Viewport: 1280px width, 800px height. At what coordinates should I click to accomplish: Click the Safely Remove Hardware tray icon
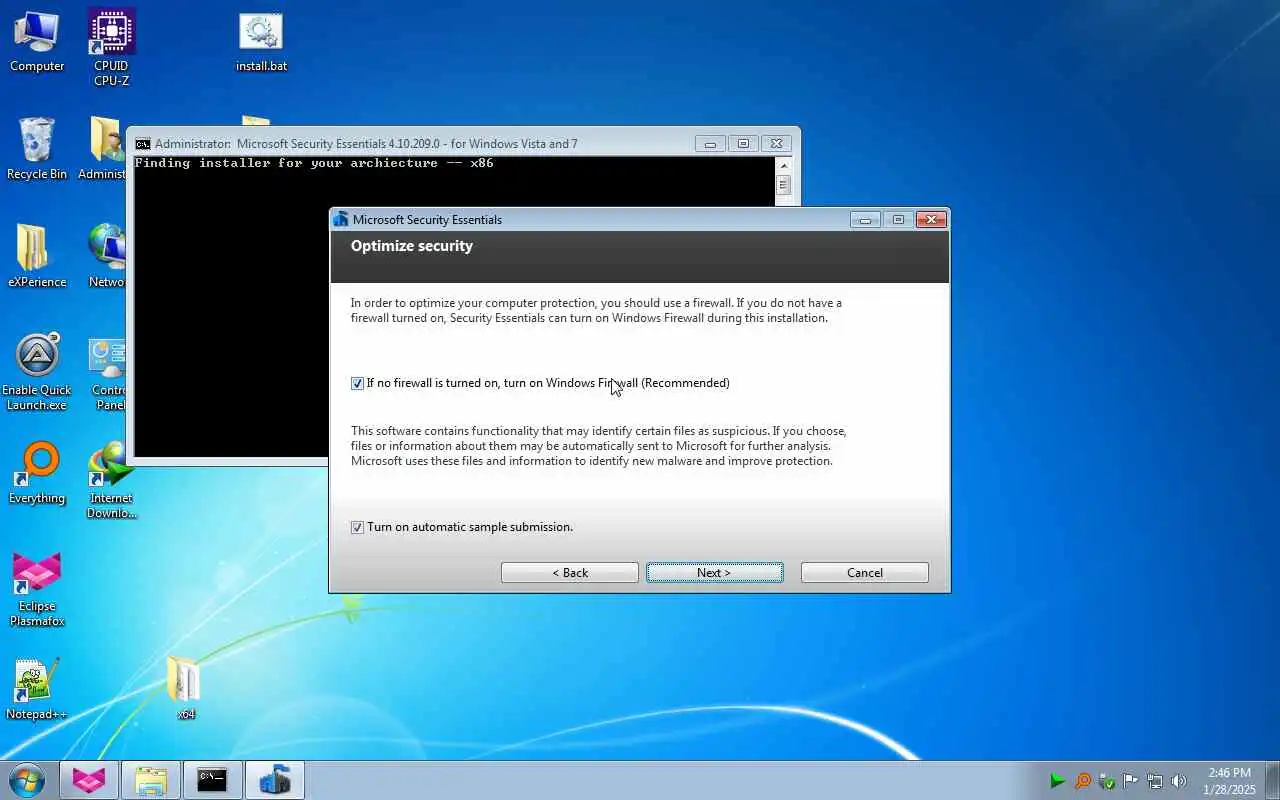pyautogui.click(x=1107, y=781)
